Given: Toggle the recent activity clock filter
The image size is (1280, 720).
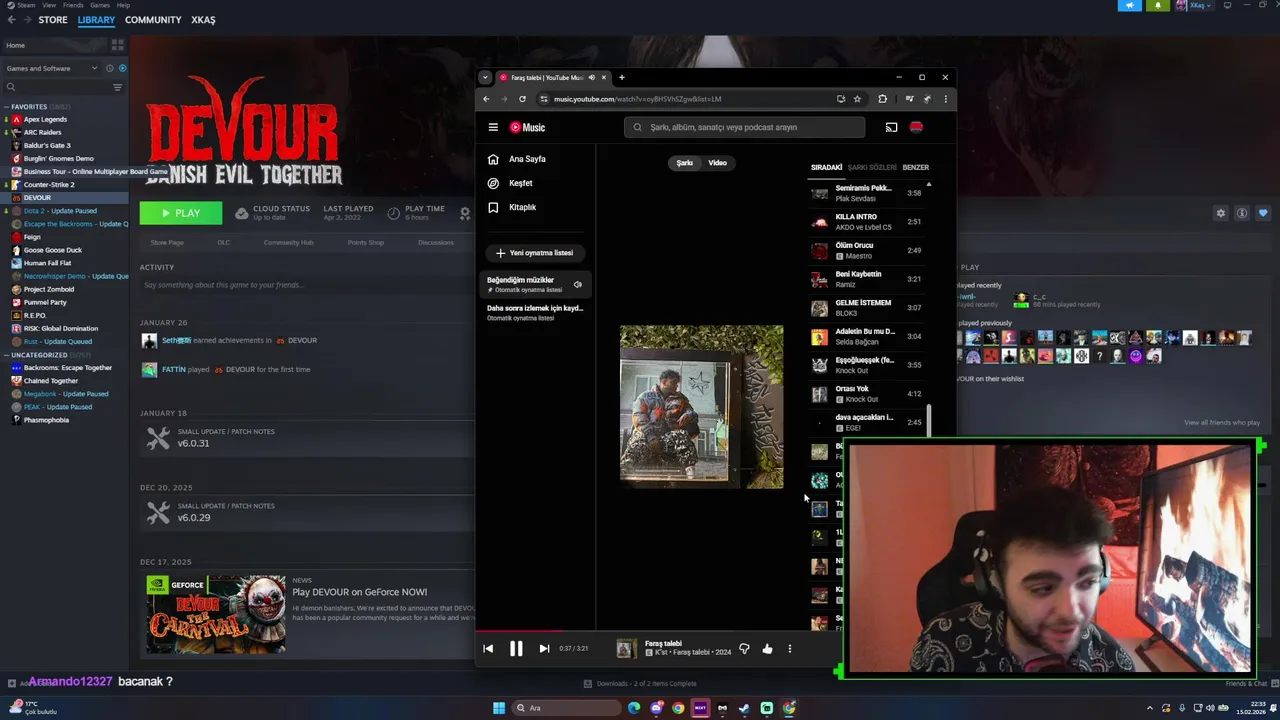Looking at the screenshot, I should click(109, 68).
